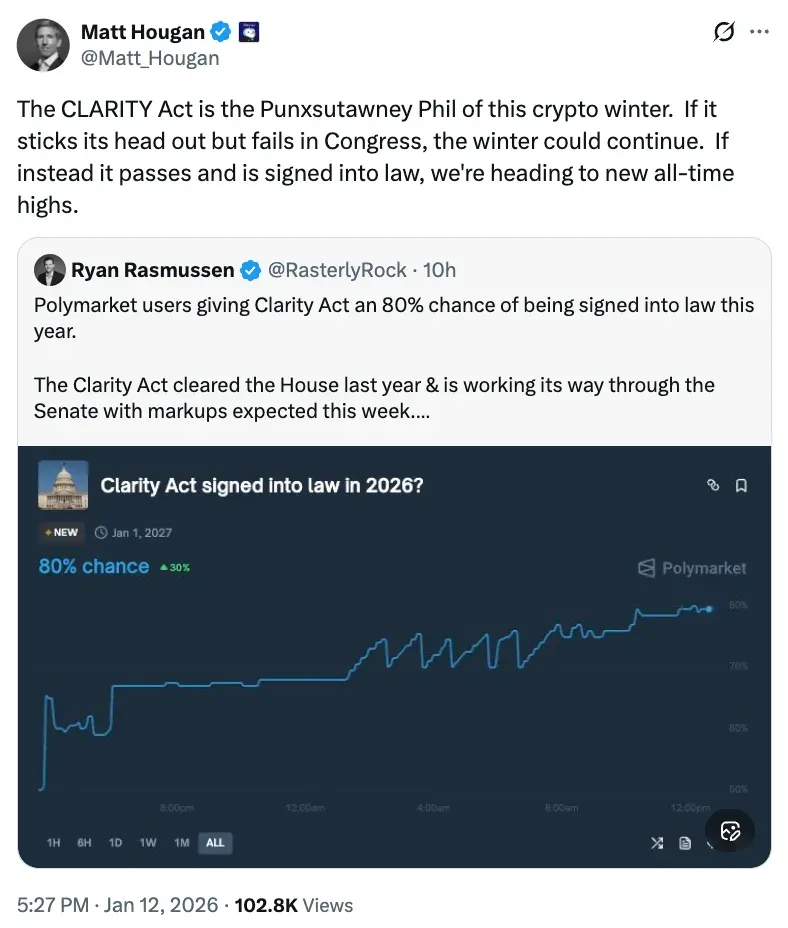The image size is (788, 928).
Task: Enable the 1W timeframe toggle
Action: pyautogui.click(x=147, y=843)
